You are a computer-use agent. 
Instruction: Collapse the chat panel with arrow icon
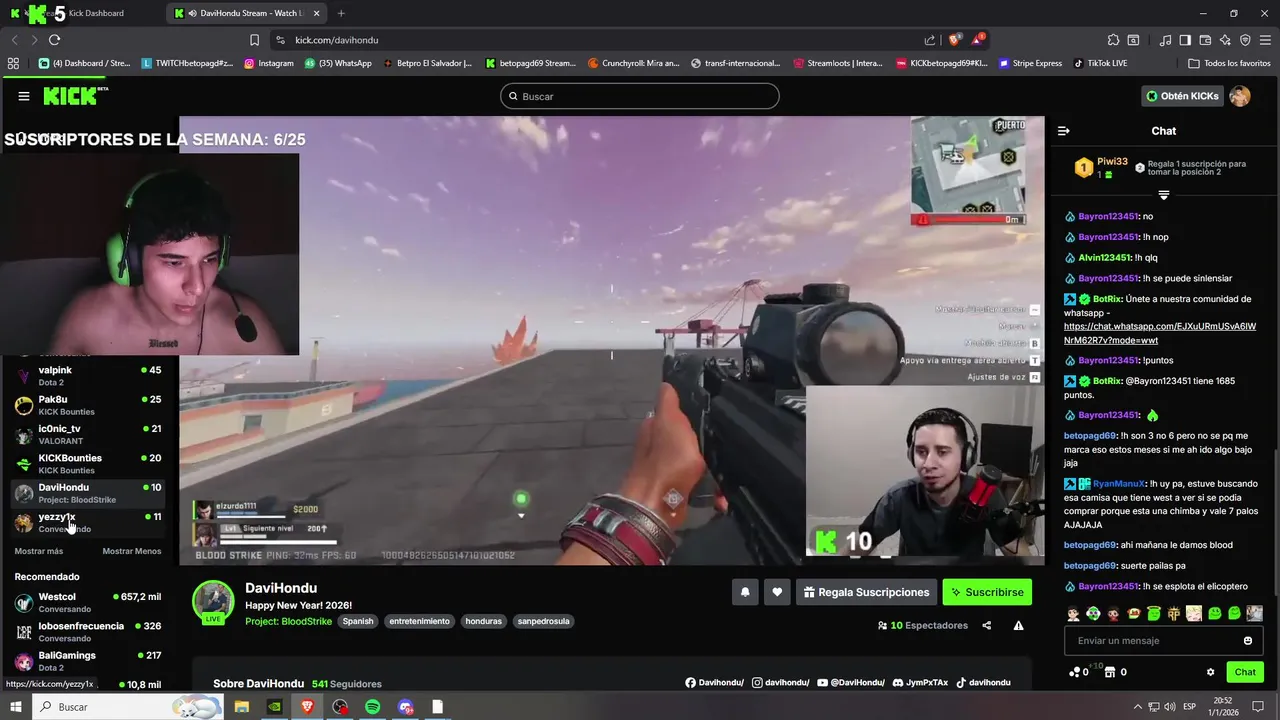[x=1064, y=131]
